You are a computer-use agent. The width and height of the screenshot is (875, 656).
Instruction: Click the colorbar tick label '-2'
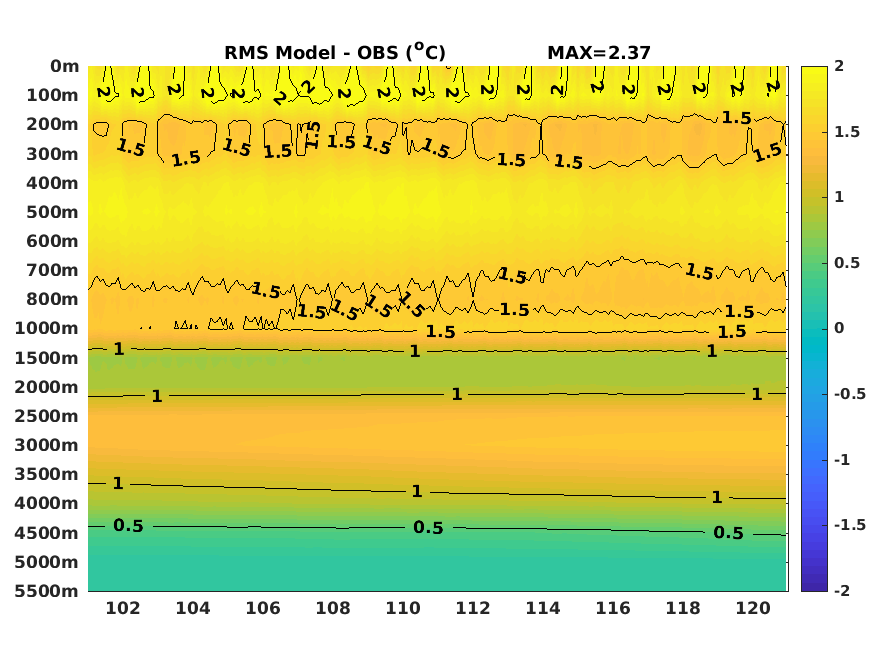(x=842, y=590)
